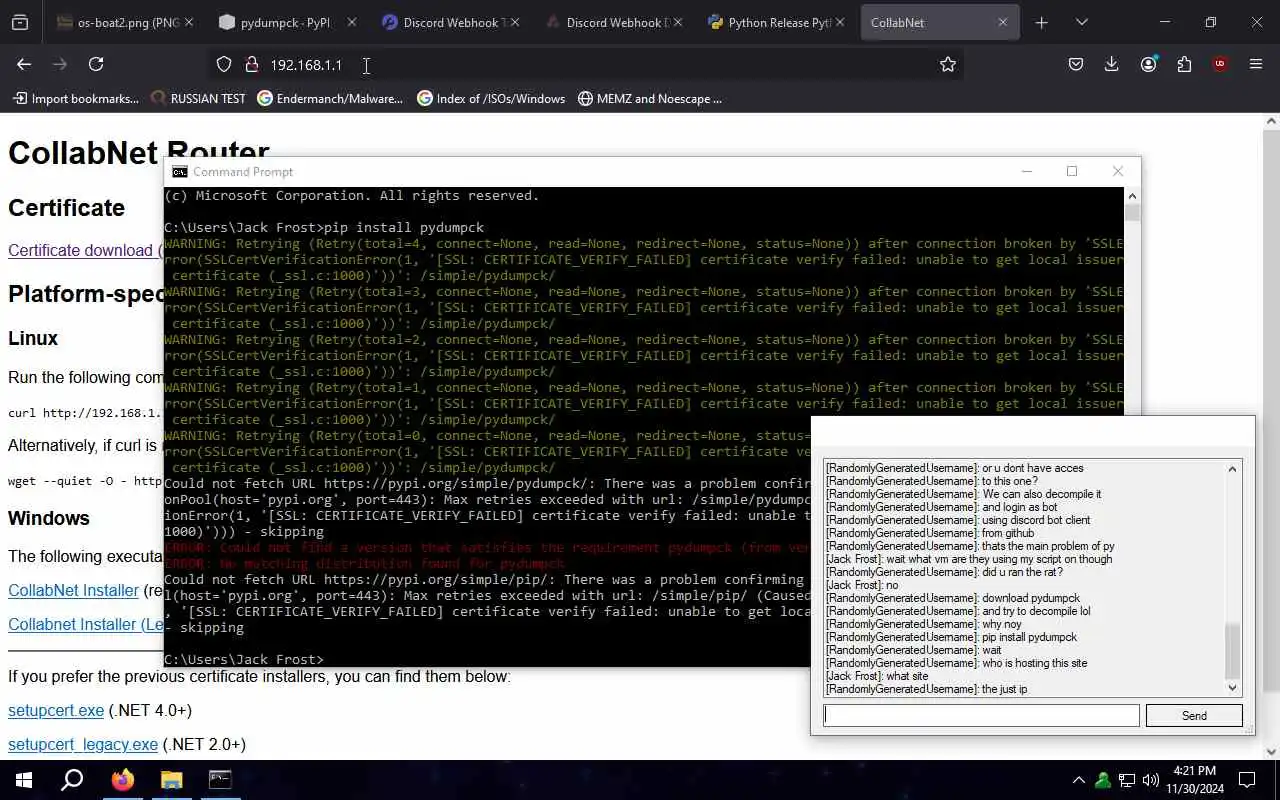Bookmark this page with star icon
Screen dimensions: 1280x800
tap(948, 64)
